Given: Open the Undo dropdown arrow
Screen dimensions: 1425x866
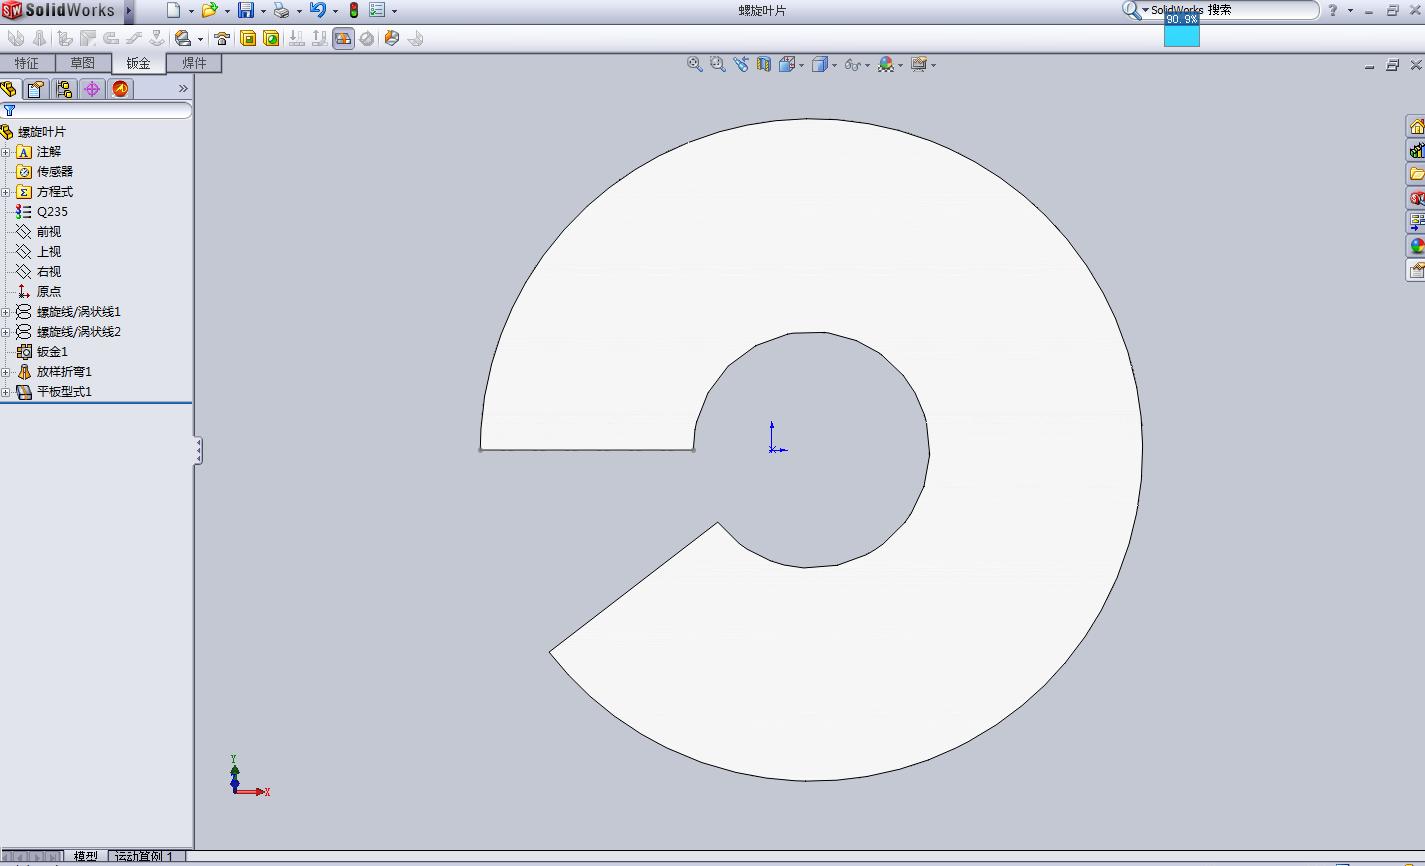Looking at the screenshot, I should coord(335,11).
